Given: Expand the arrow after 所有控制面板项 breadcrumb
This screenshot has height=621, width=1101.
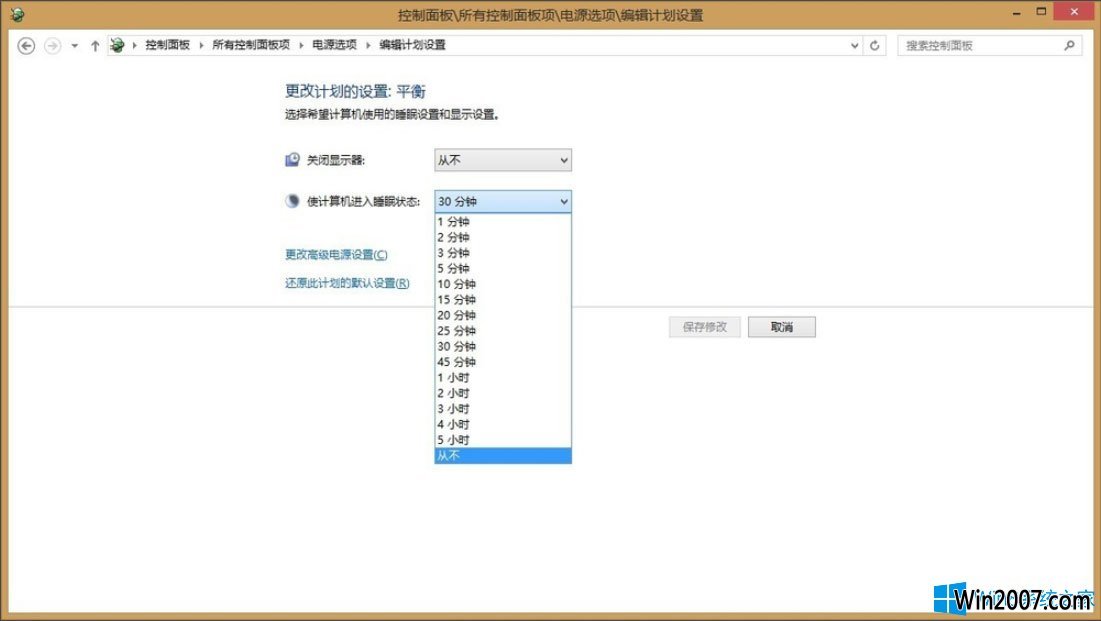Looking at the screenshot, I should point(301,46).
